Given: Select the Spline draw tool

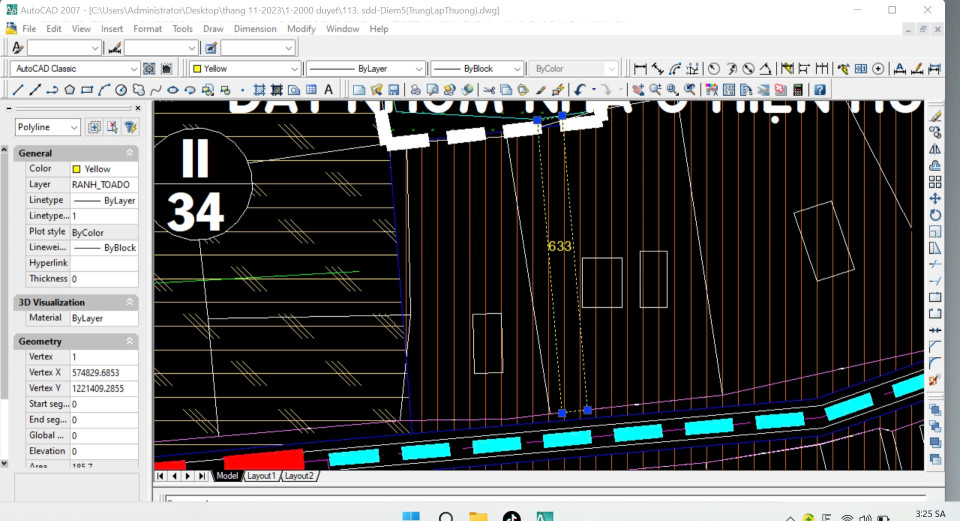Looking at the screenshot, I should 156,90.
